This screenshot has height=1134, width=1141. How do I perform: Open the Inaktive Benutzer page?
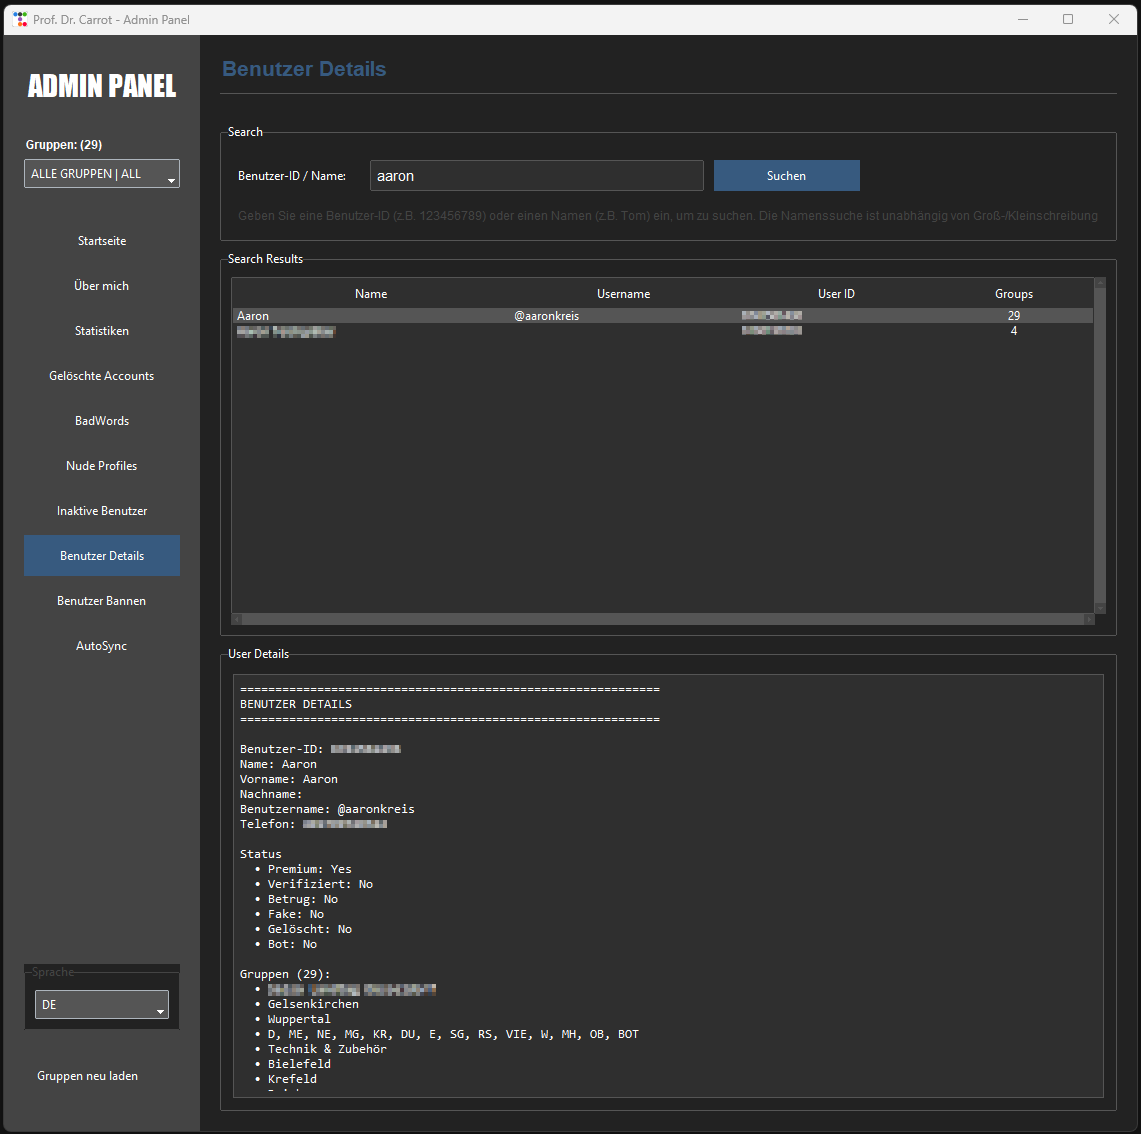pyautogui.click(x=102, y=511)
